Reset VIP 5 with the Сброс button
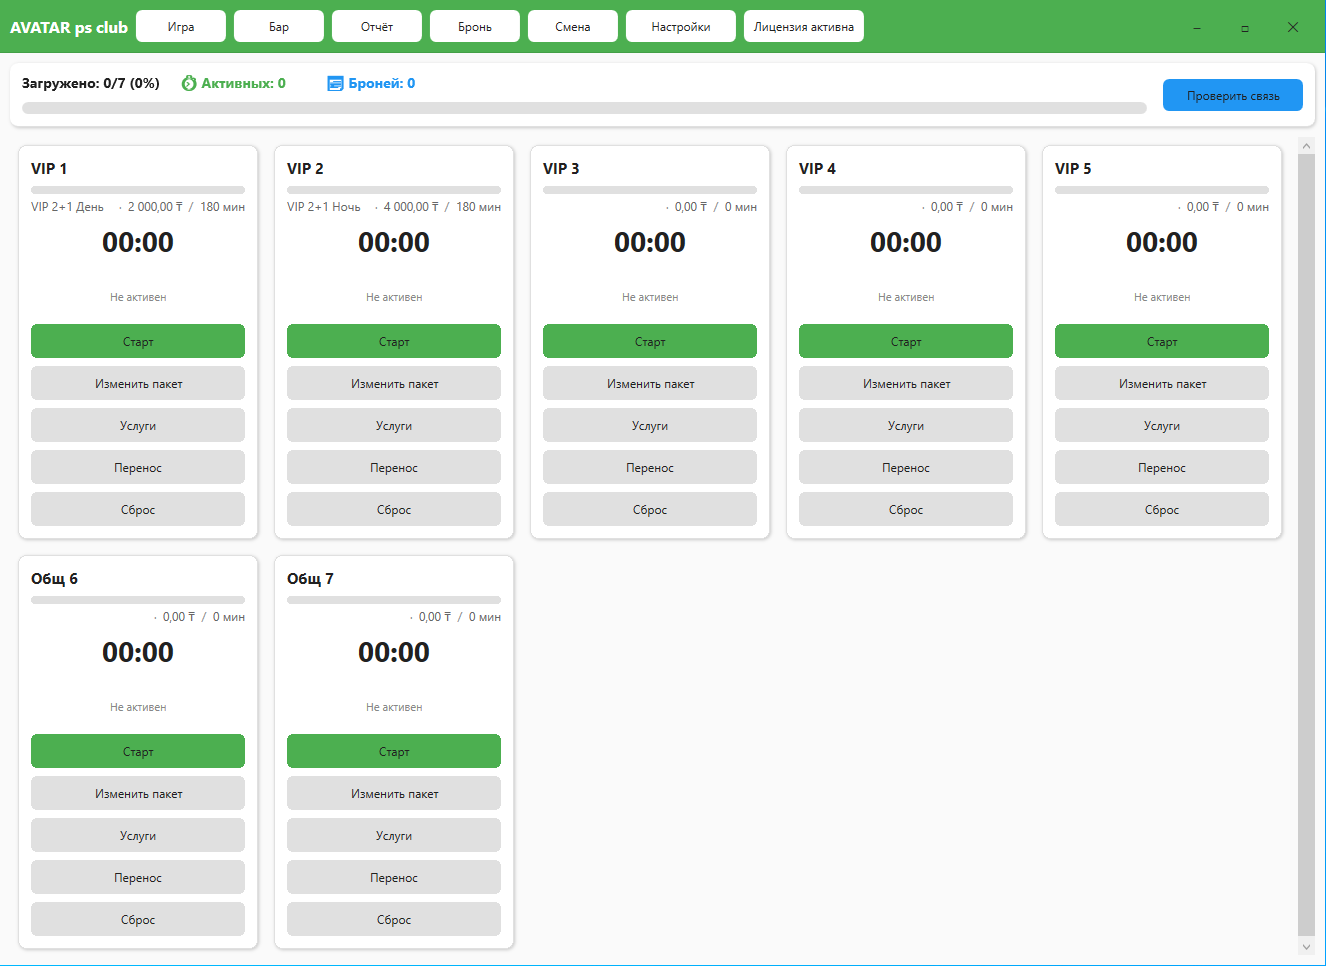 pos(1162,509)
